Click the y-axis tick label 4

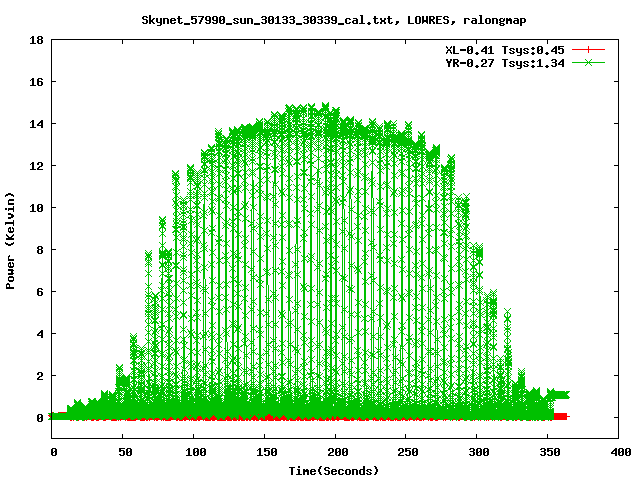(40, 334)
